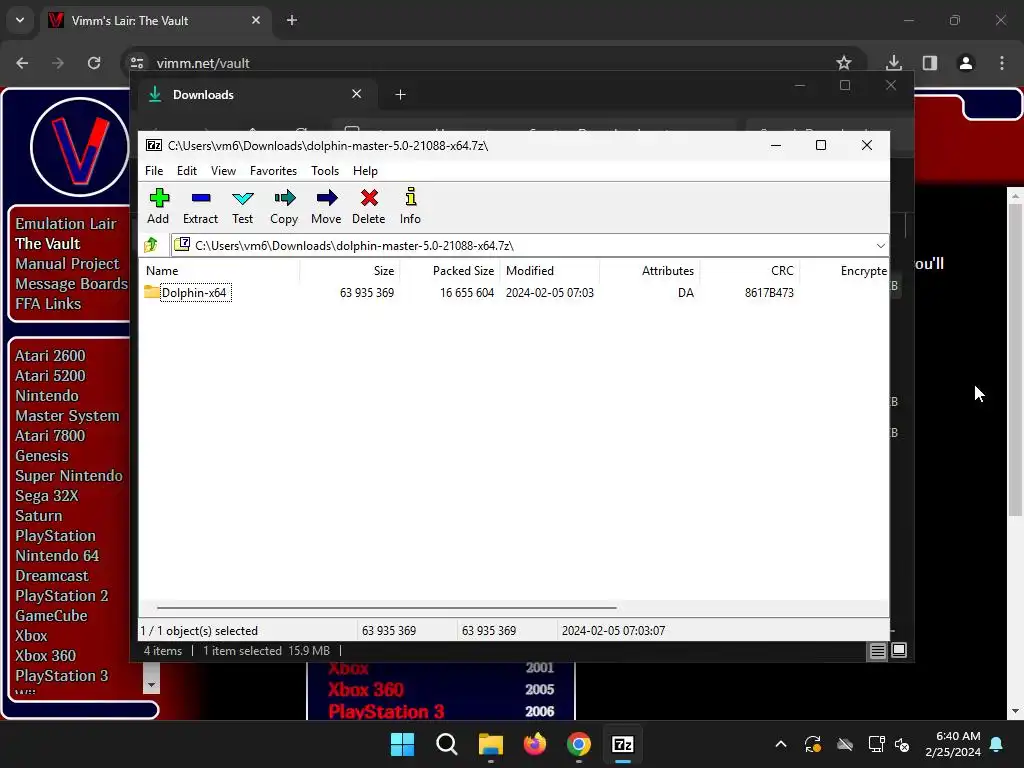Open new tab in Downloads Explorer window
1024x768 pixels.
coord(400,95)
